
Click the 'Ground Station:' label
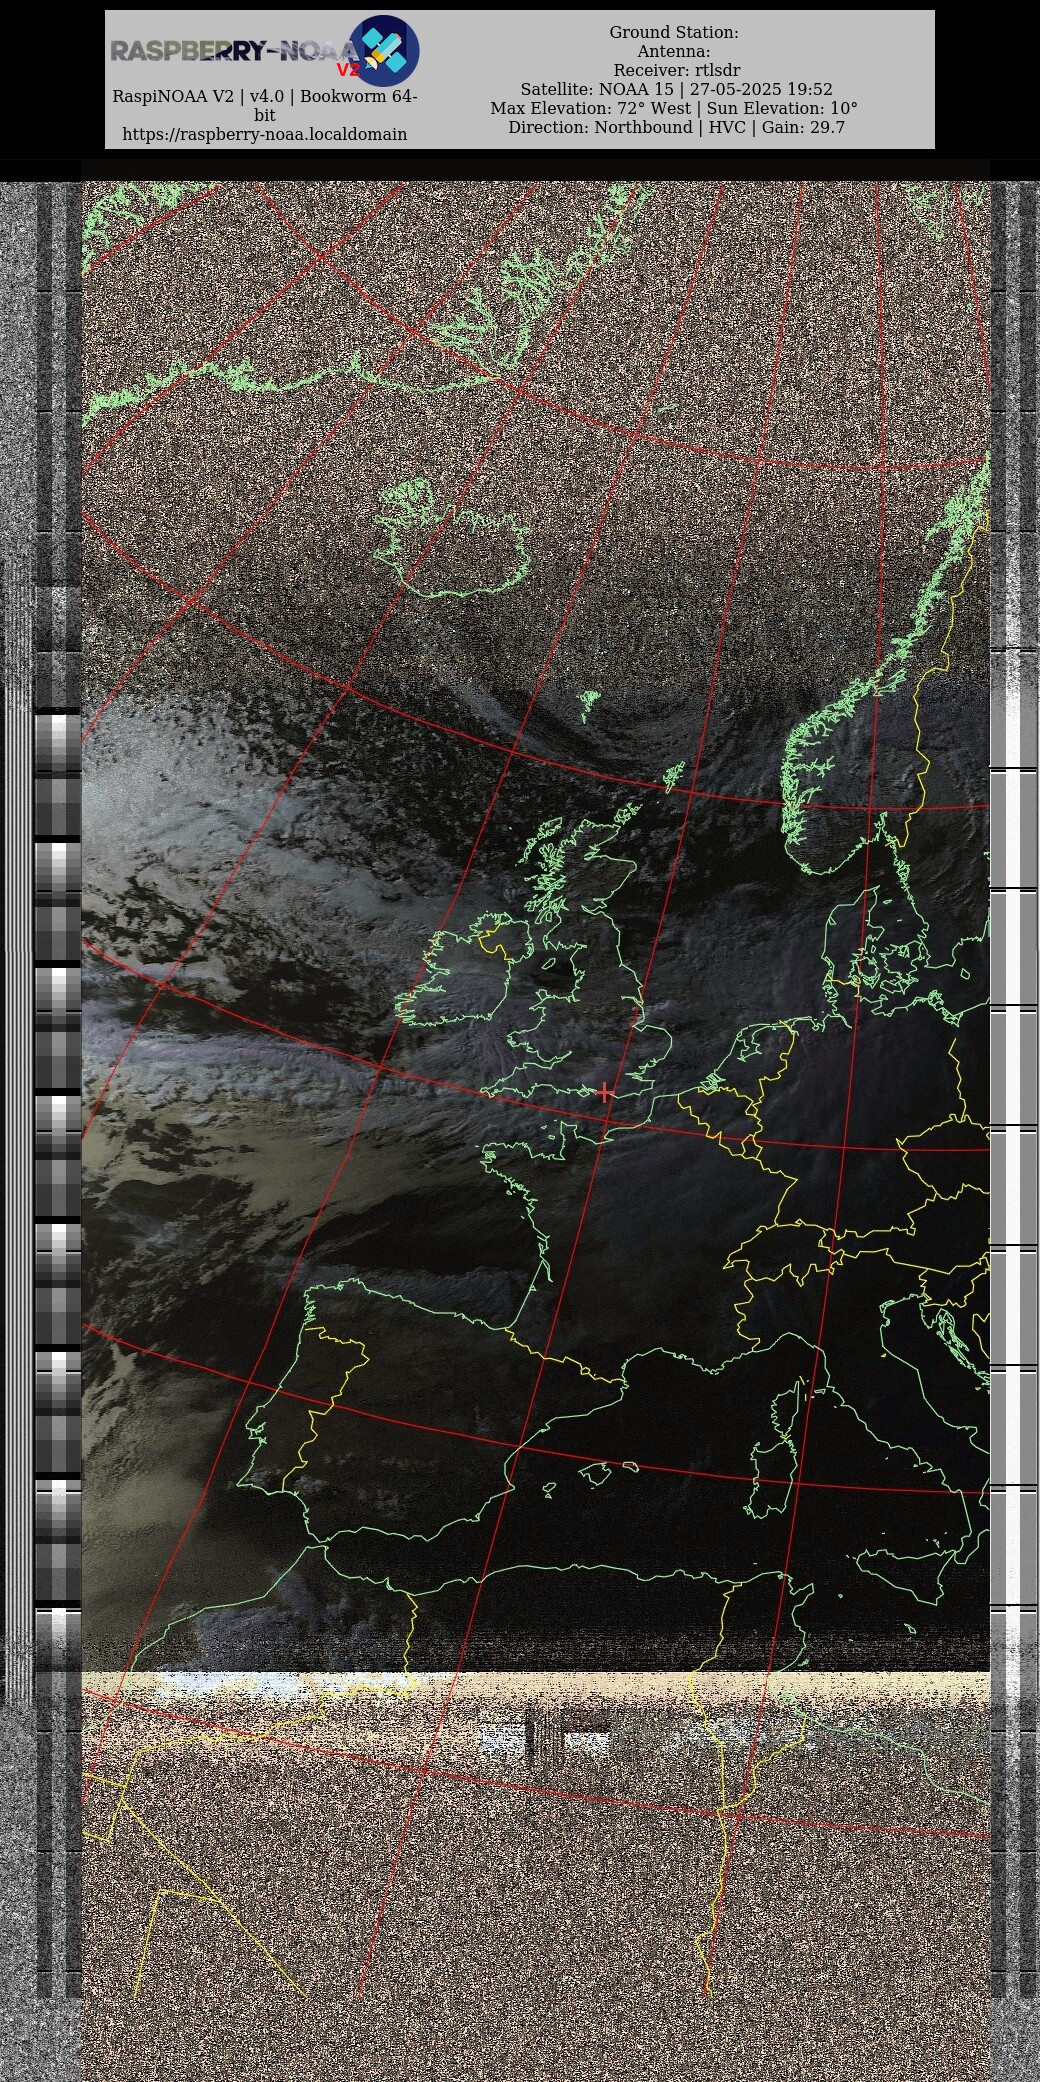[674, 33]
